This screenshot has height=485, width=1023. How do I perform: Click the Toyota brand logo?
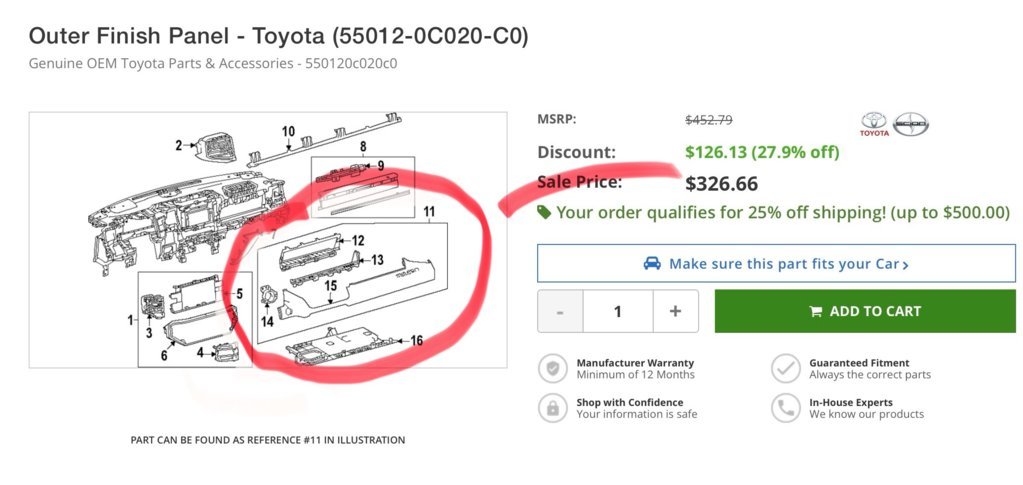874,124
